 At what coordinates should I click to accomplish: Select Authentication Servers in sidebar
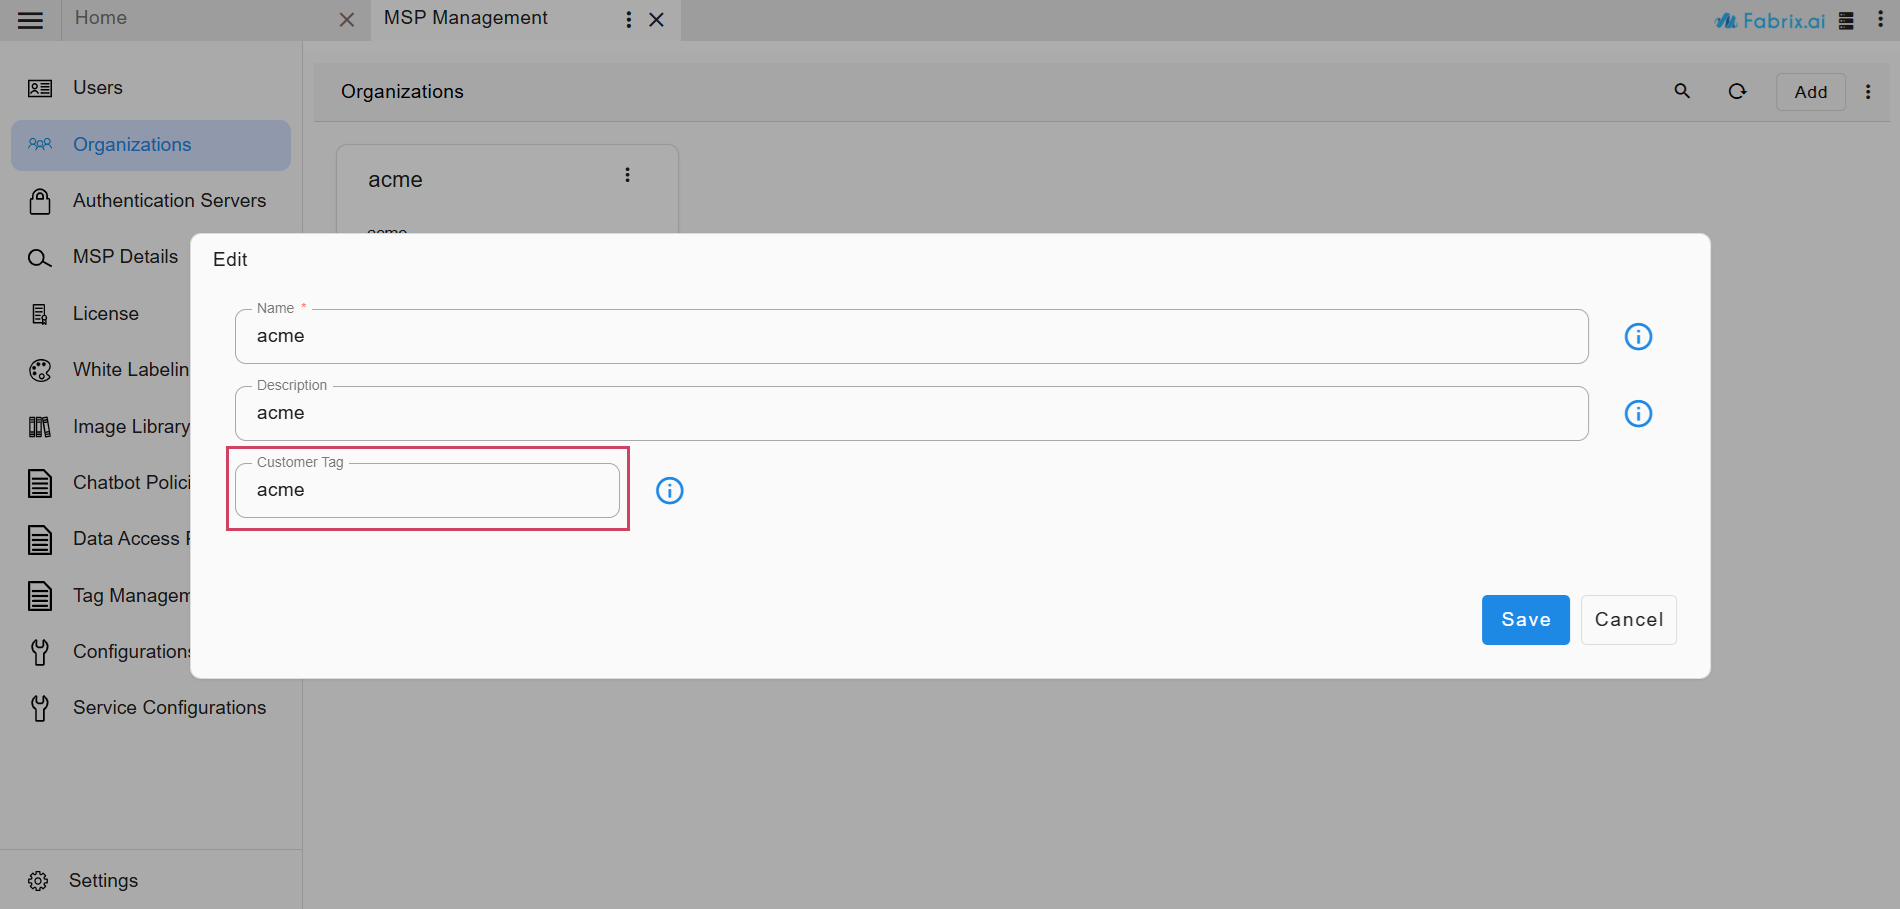[169, 201]
